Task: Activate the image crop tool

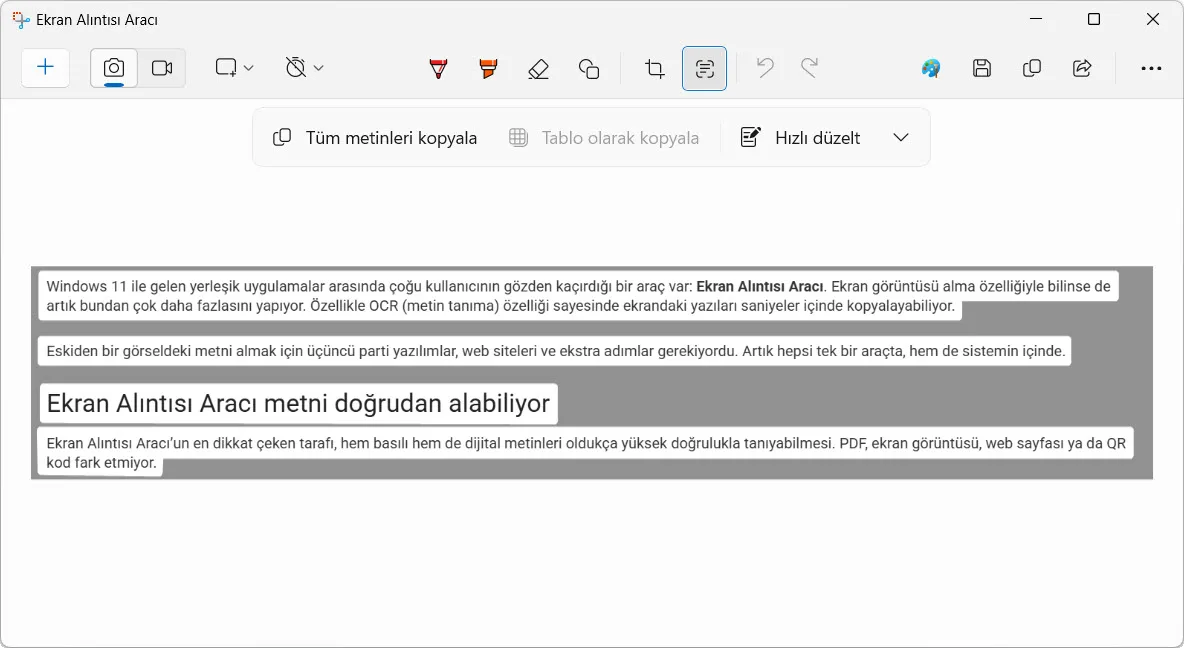Action: (655, 69)
